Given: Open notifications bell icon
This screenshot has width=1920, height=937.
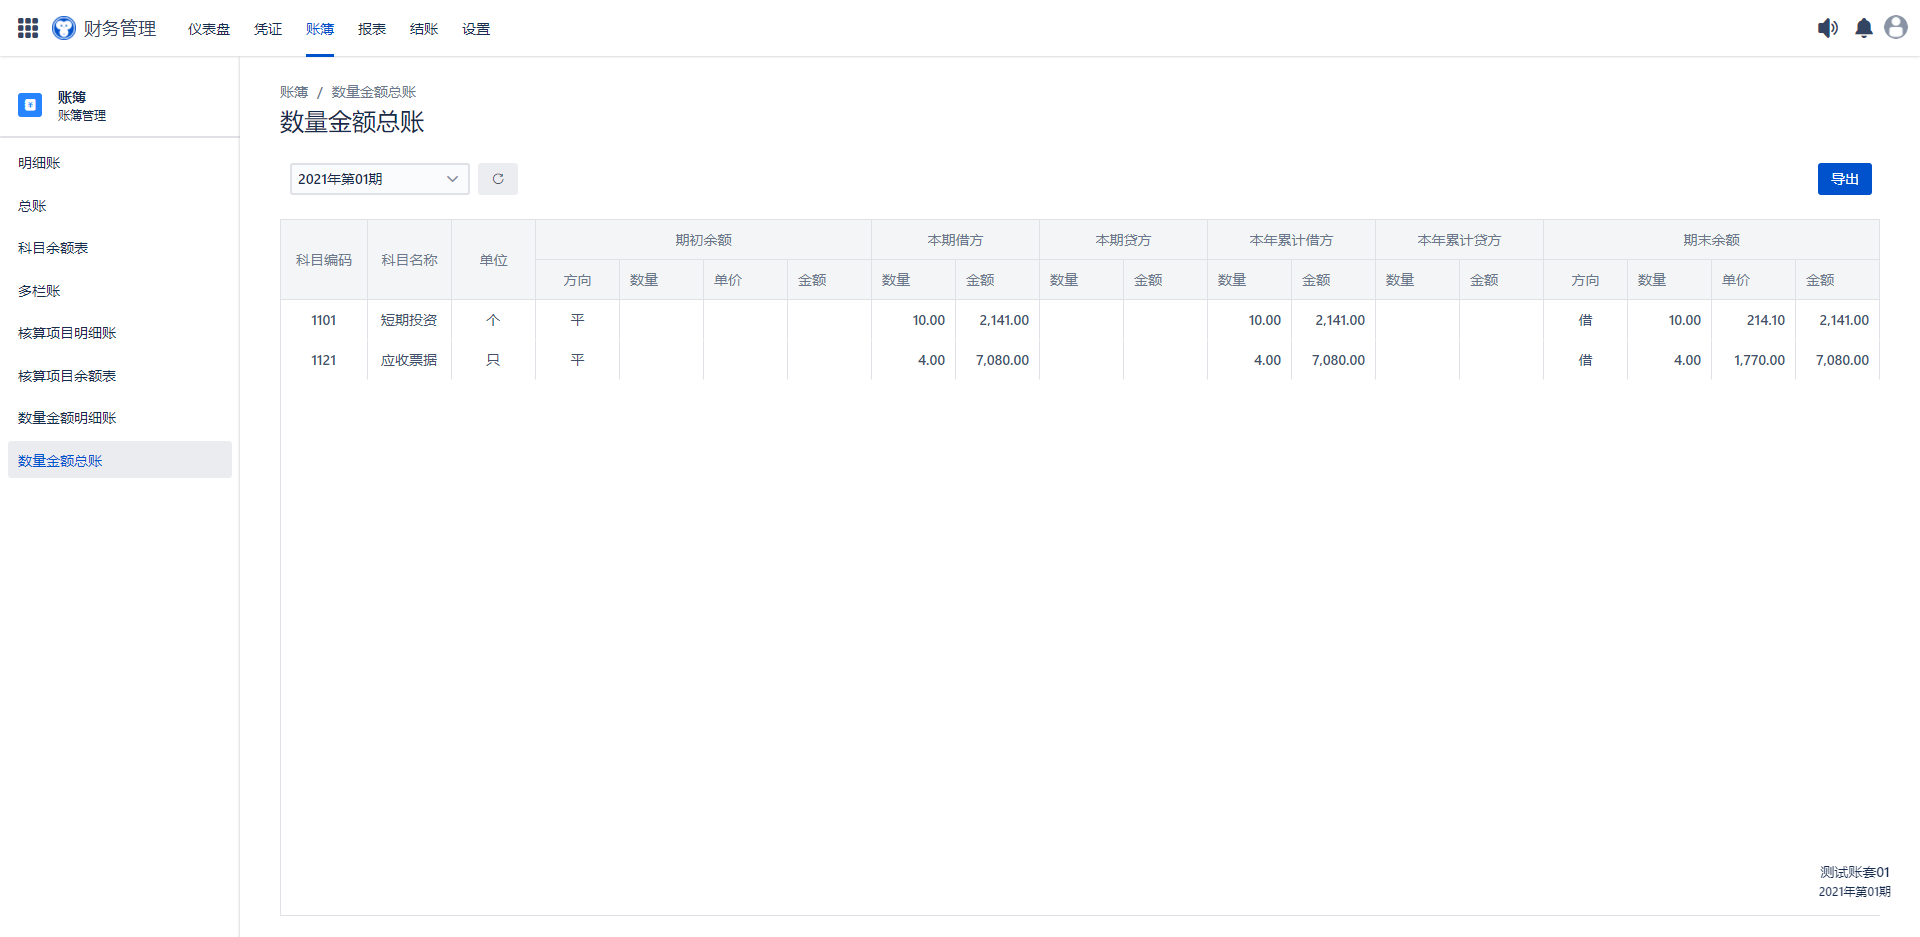Looking at the screenshot, I should click(x=1864, y=28).
